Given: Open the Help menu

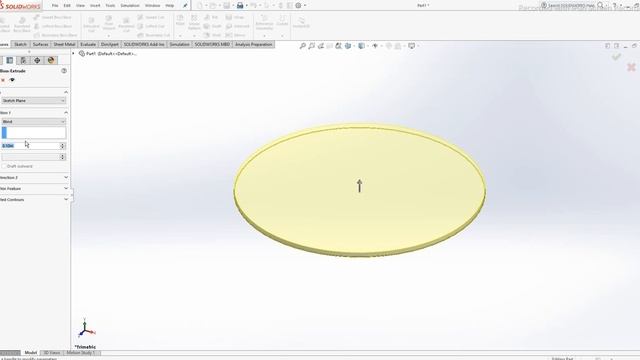Looking at the screenshot, I should tap(170, 6).
